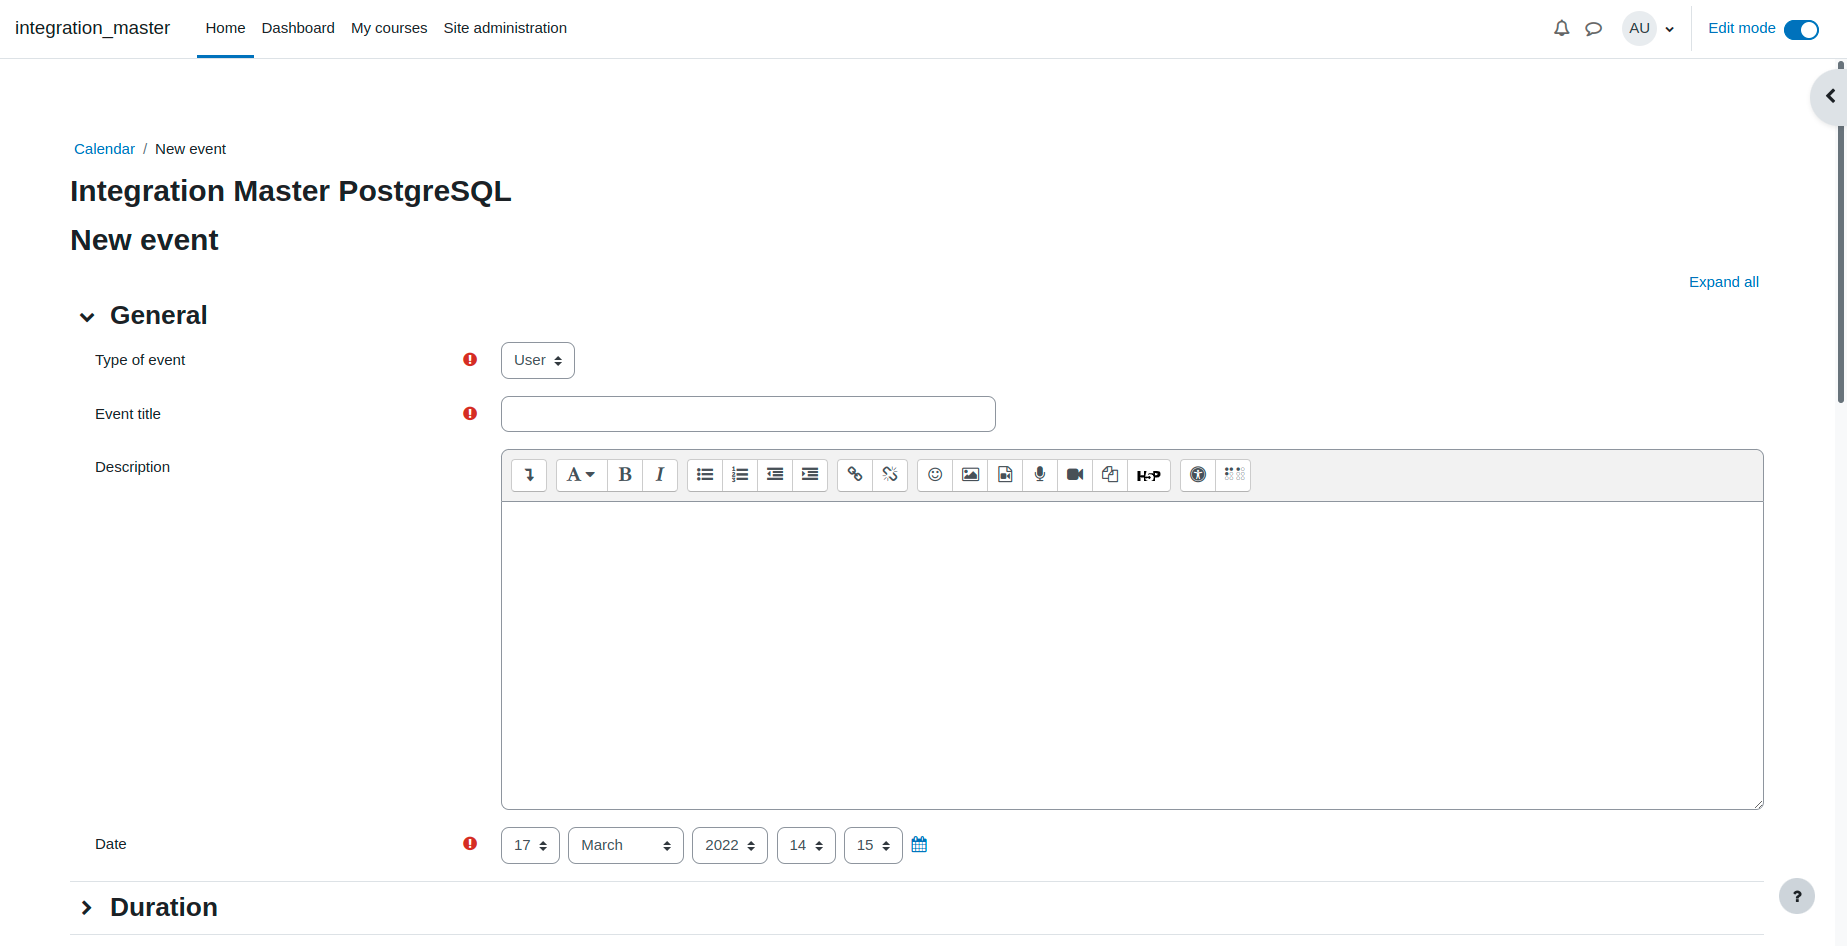Expand the Duration section
The height and width of the screenshot is (946, 1847).
pyautogui.click(x=87, y=908)
